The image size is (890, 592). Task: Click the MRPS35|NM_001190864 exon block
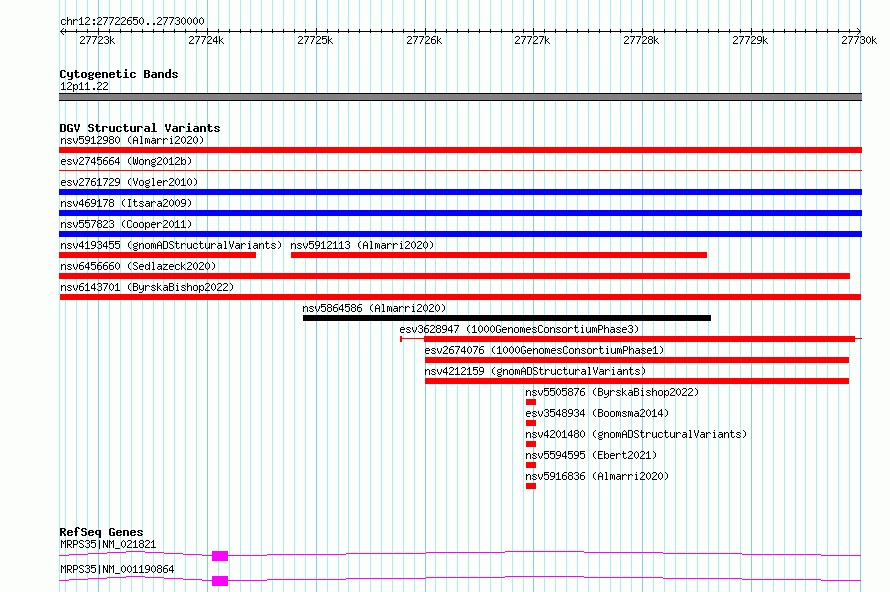coord(220,581)
